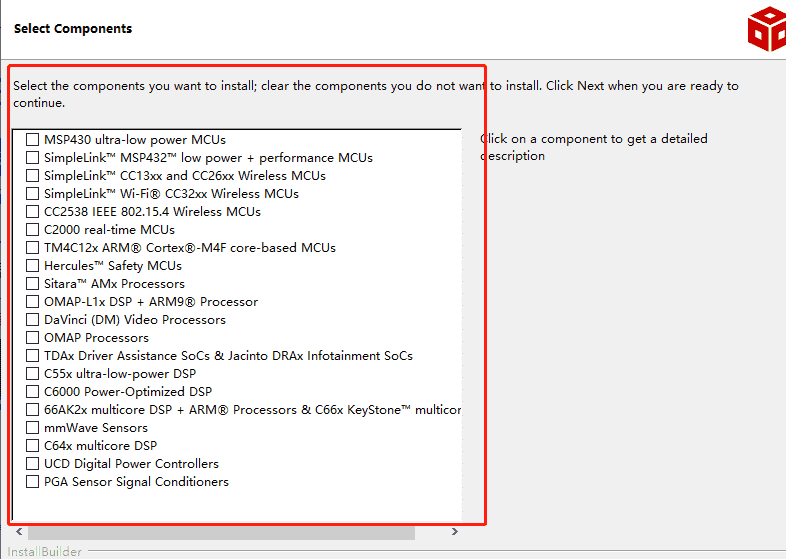Tick SimpleLink CC13xx and CC26xx Wireless MCUs
This screenshot has height=559, width=786.
pyautogui.click(x=33, y=175)
